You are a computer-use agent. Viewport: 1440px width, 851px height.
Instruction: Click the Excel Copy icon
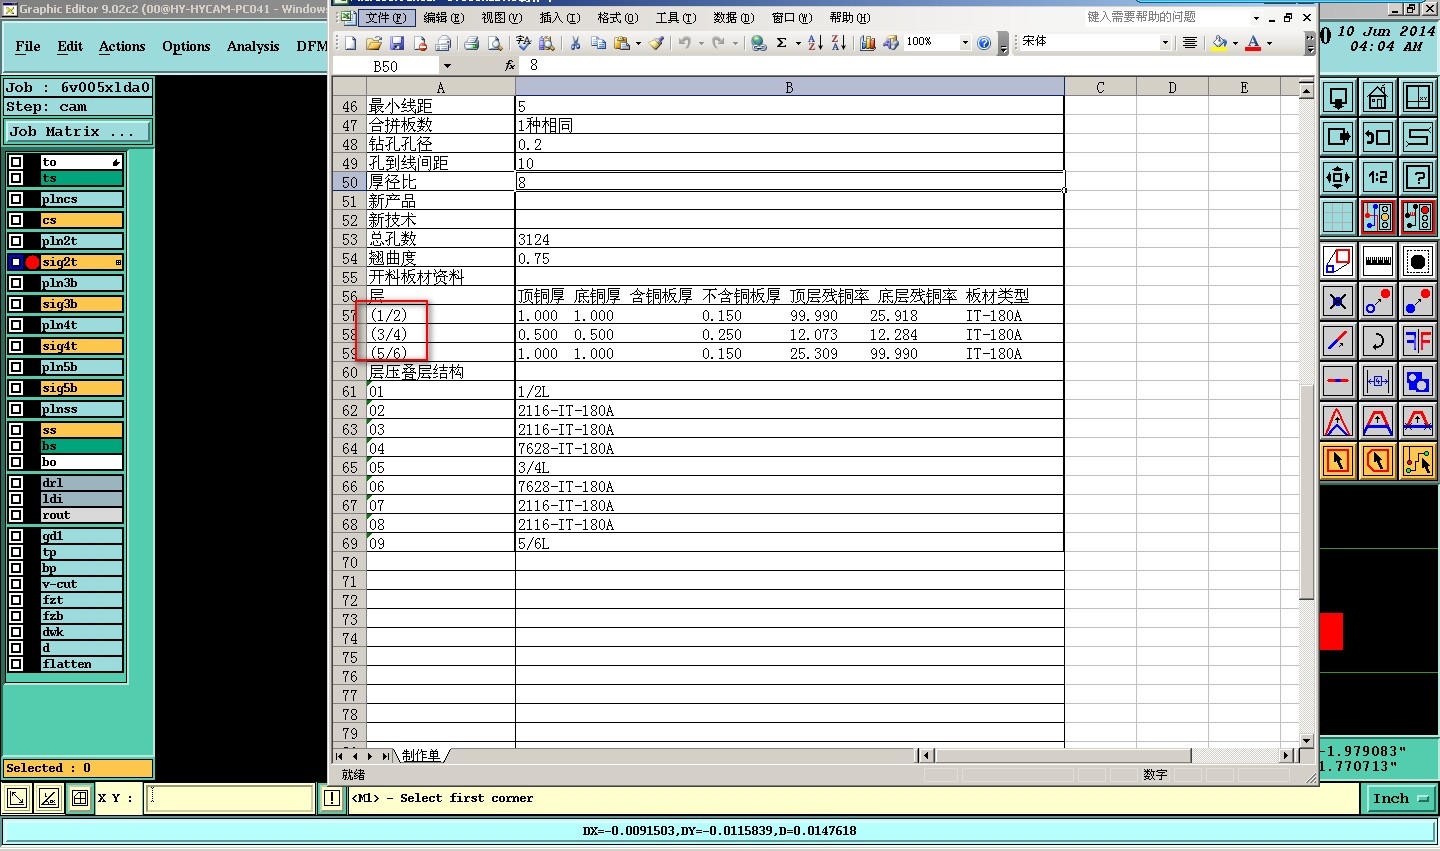coord(598,43)
